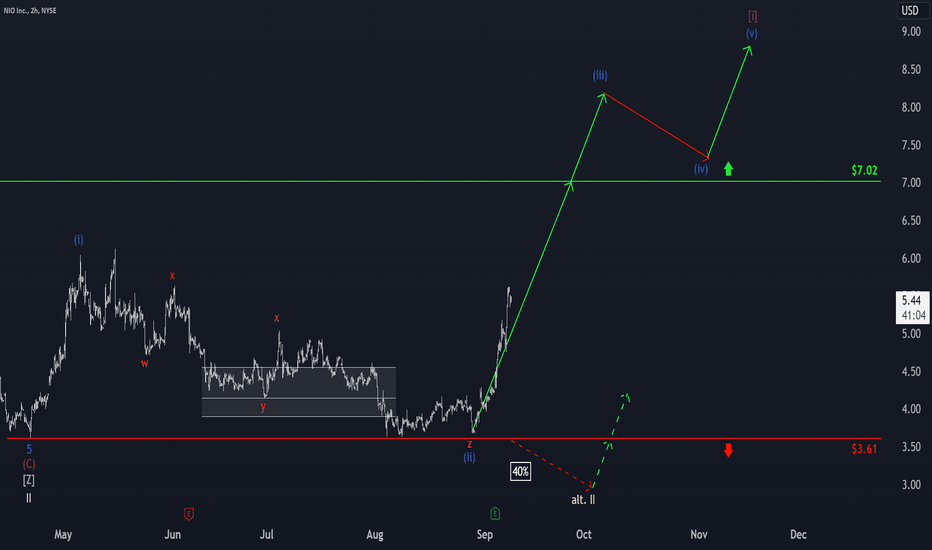Image resolution: width=932 pixels, height=550 pixels.
Task: Click the alt. II label
Action: click(x=583, y=500)
